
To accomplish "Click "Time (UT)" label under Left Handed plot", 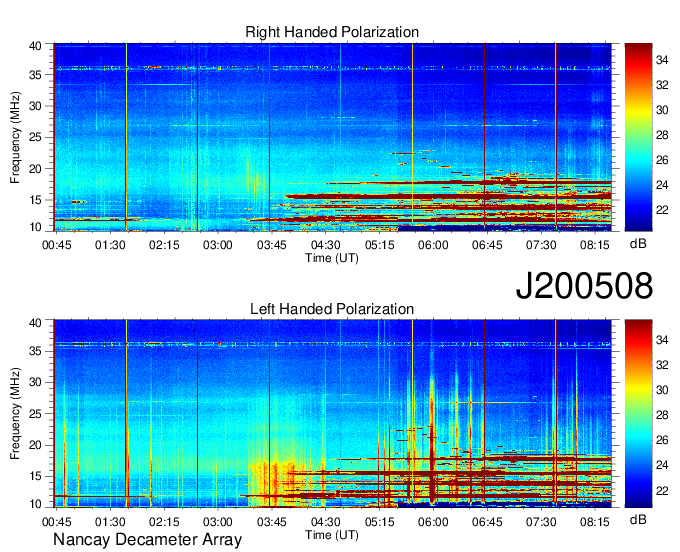I will coord(332,535).
